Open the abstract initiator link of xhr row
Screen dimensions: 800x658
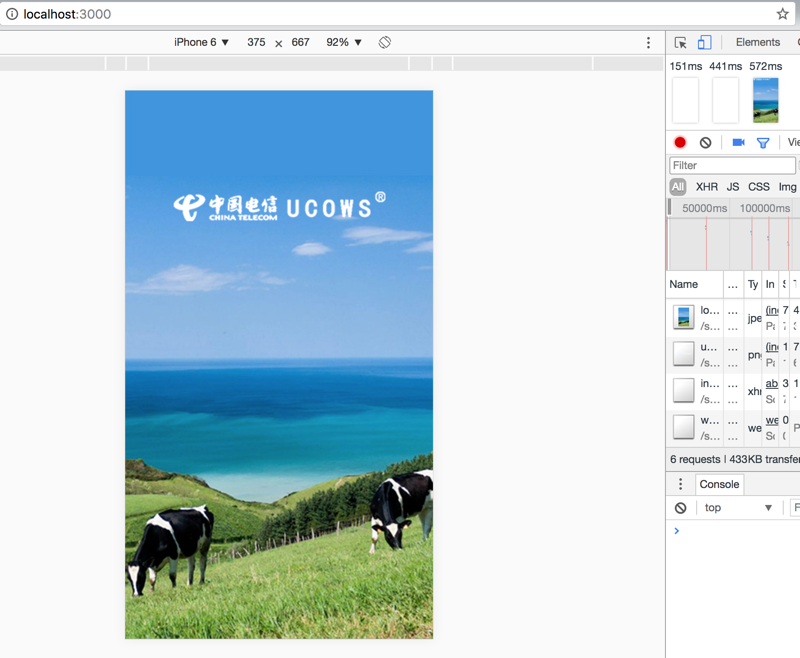click(771, 383)
